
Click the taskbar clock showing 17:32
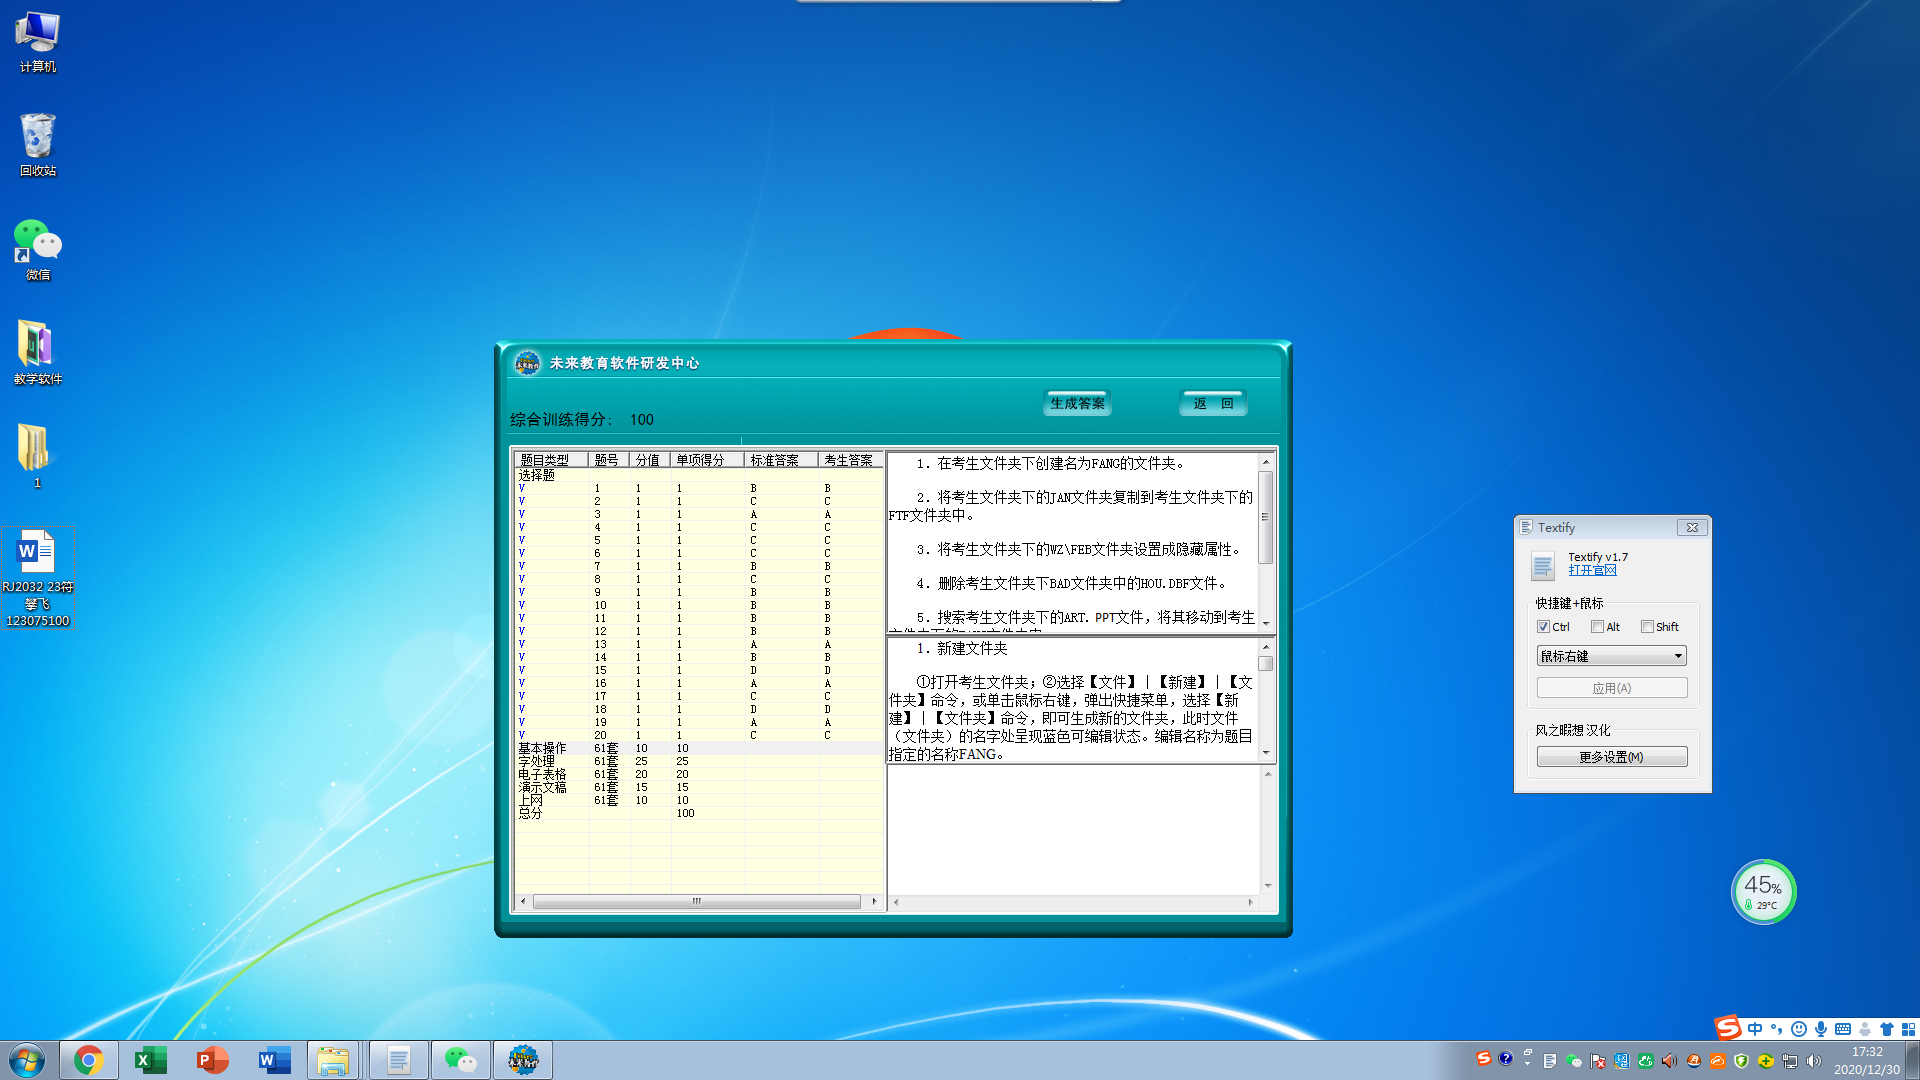[x=1866, y=1060]
